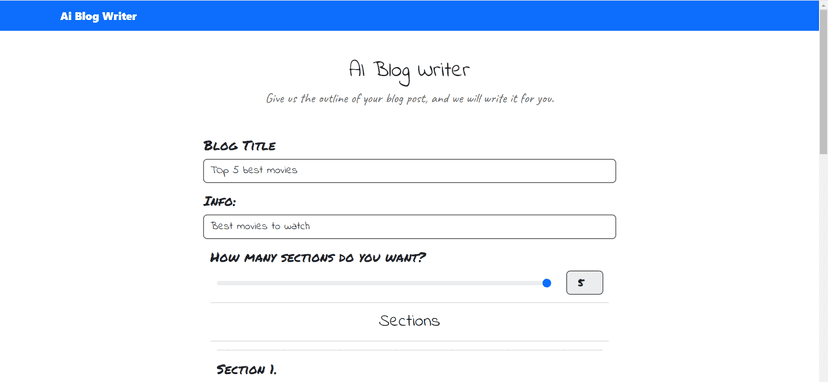Click the vertical scrollbar thumb
Image resolution: width=828 pixels, height=382 pixels.
pos(823,82)
